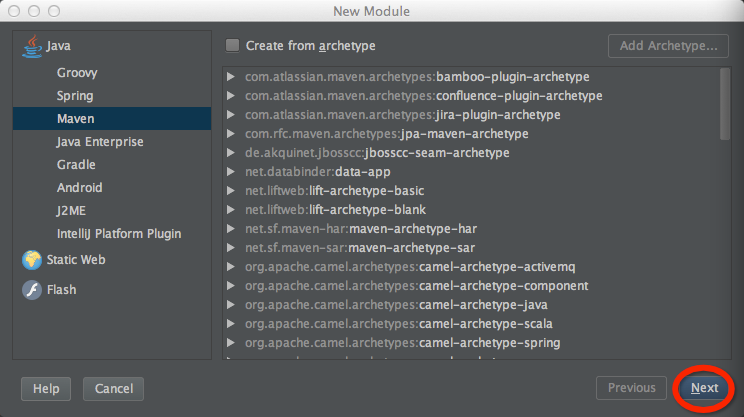Pick IntelliJ Platform Plugin module type
The height and width of the screenshot is (417, 744).
tap(119, 234)
